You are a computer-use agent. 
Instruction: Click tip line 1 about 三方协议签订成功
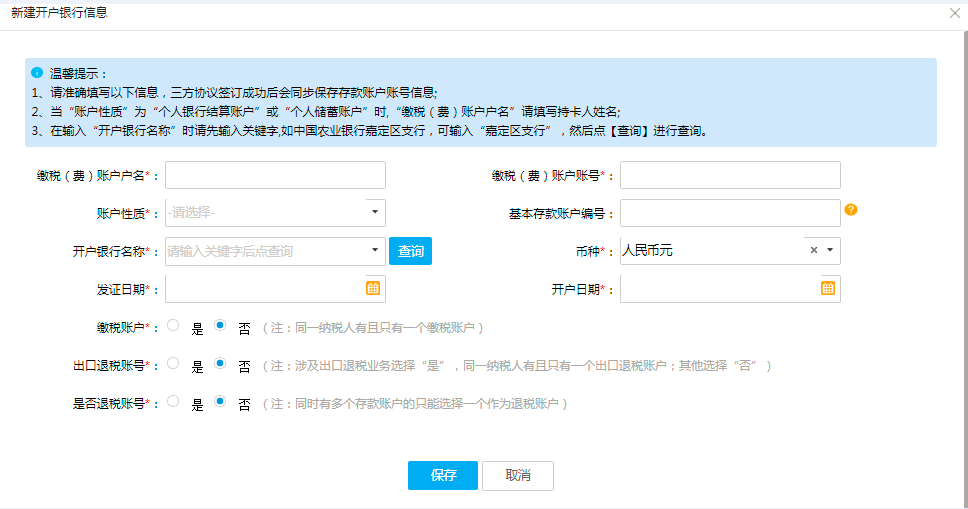pos(235,93)
